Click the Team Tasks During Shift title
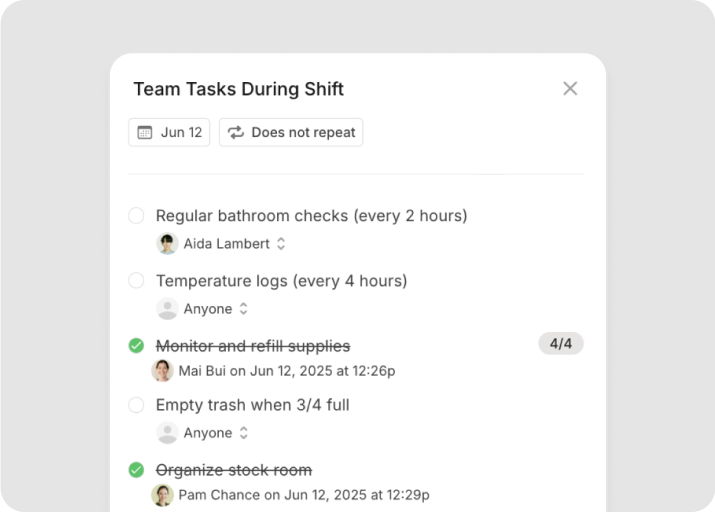The image size is (715, 512). point(238,89)
